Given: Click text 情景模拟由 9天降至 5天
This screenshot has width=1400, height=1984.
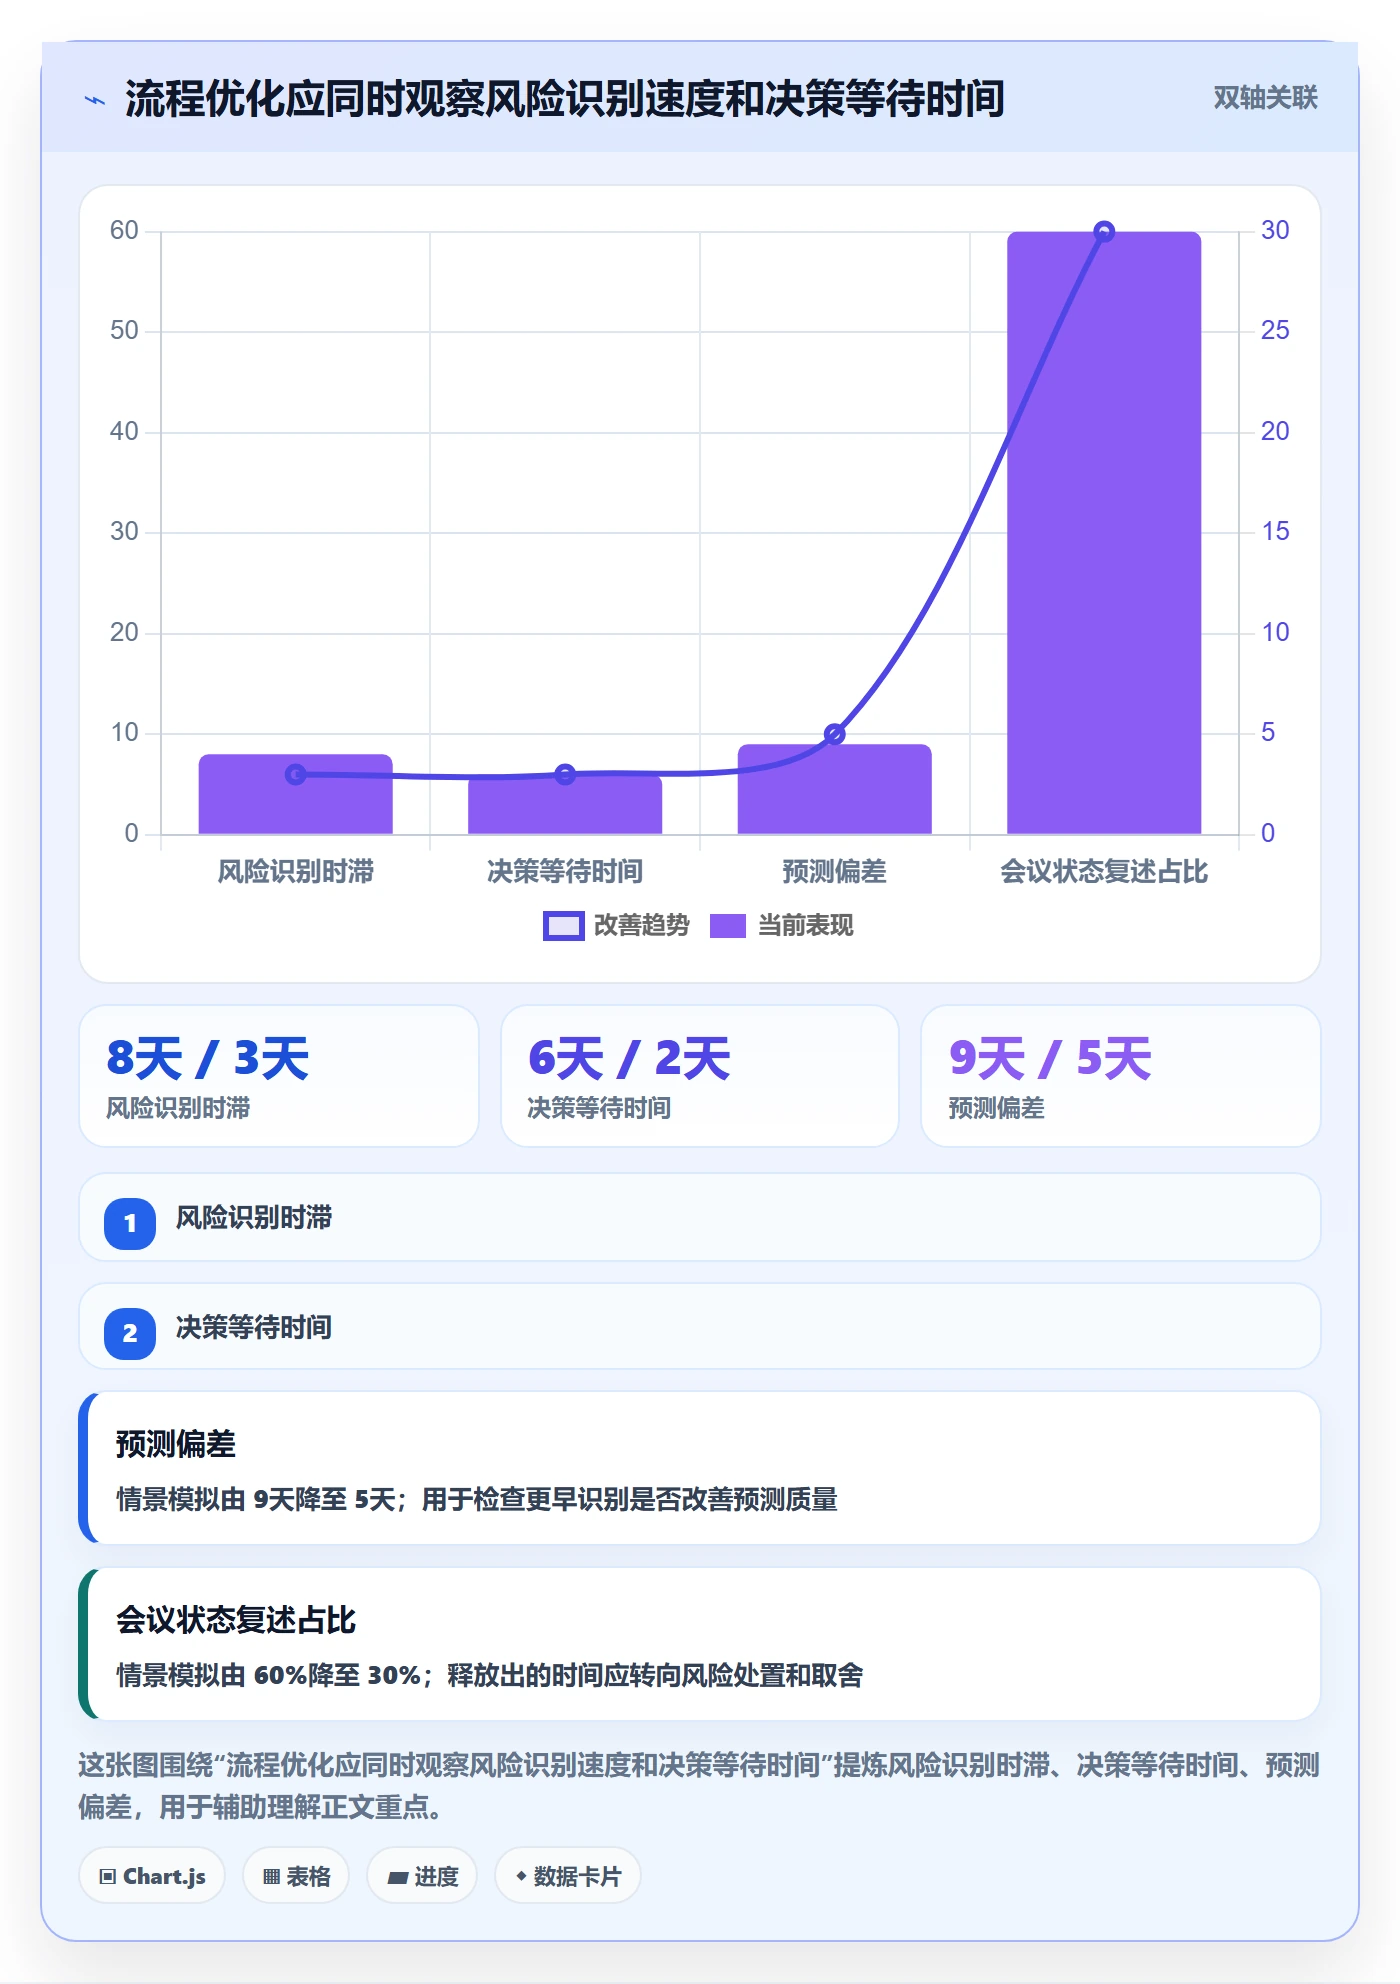Looking at the screenshot, I should [x=256, y=1500].
